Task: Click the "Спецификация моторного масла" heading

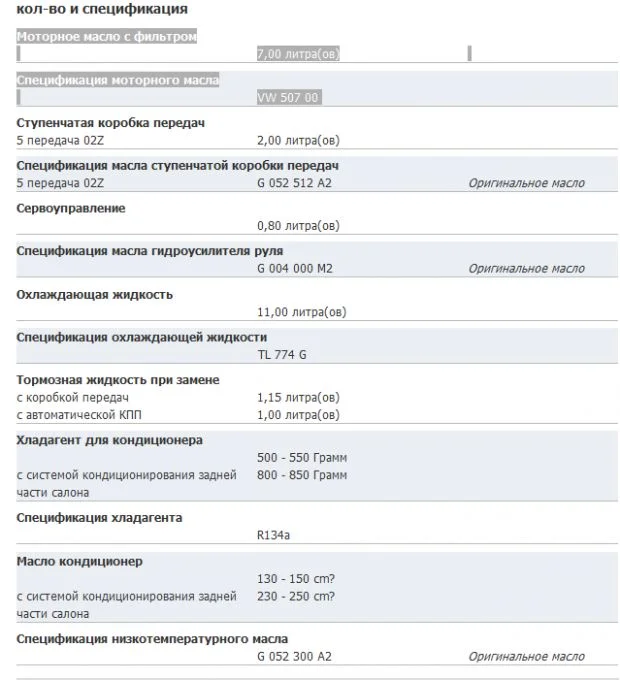Action: pos(118,80)
